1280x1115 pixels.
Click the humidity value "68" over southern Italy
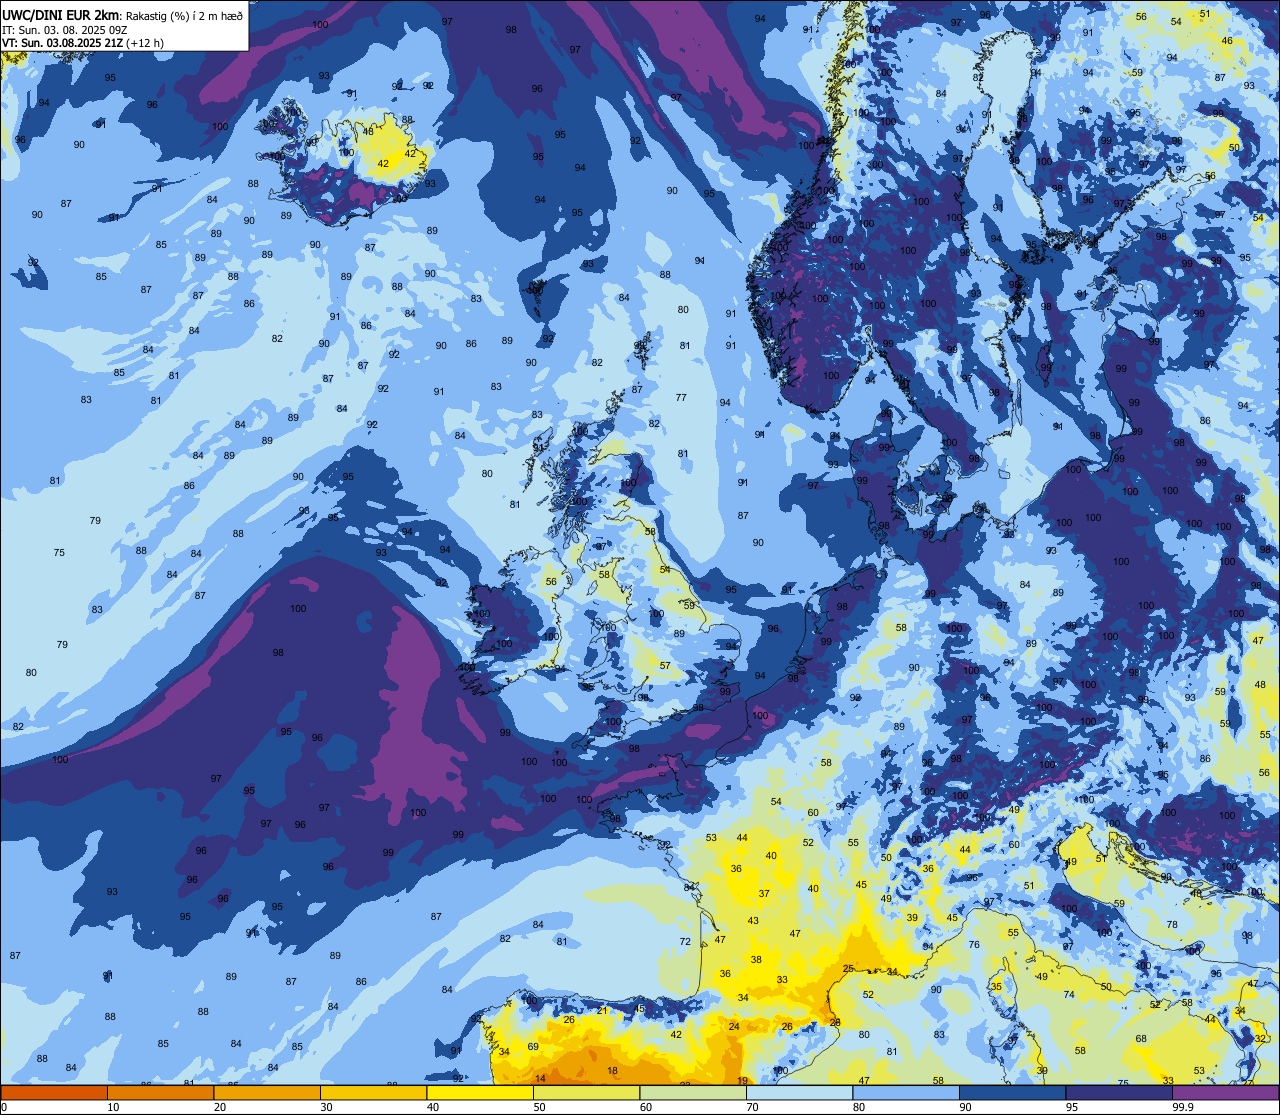coord(1141,1039)
